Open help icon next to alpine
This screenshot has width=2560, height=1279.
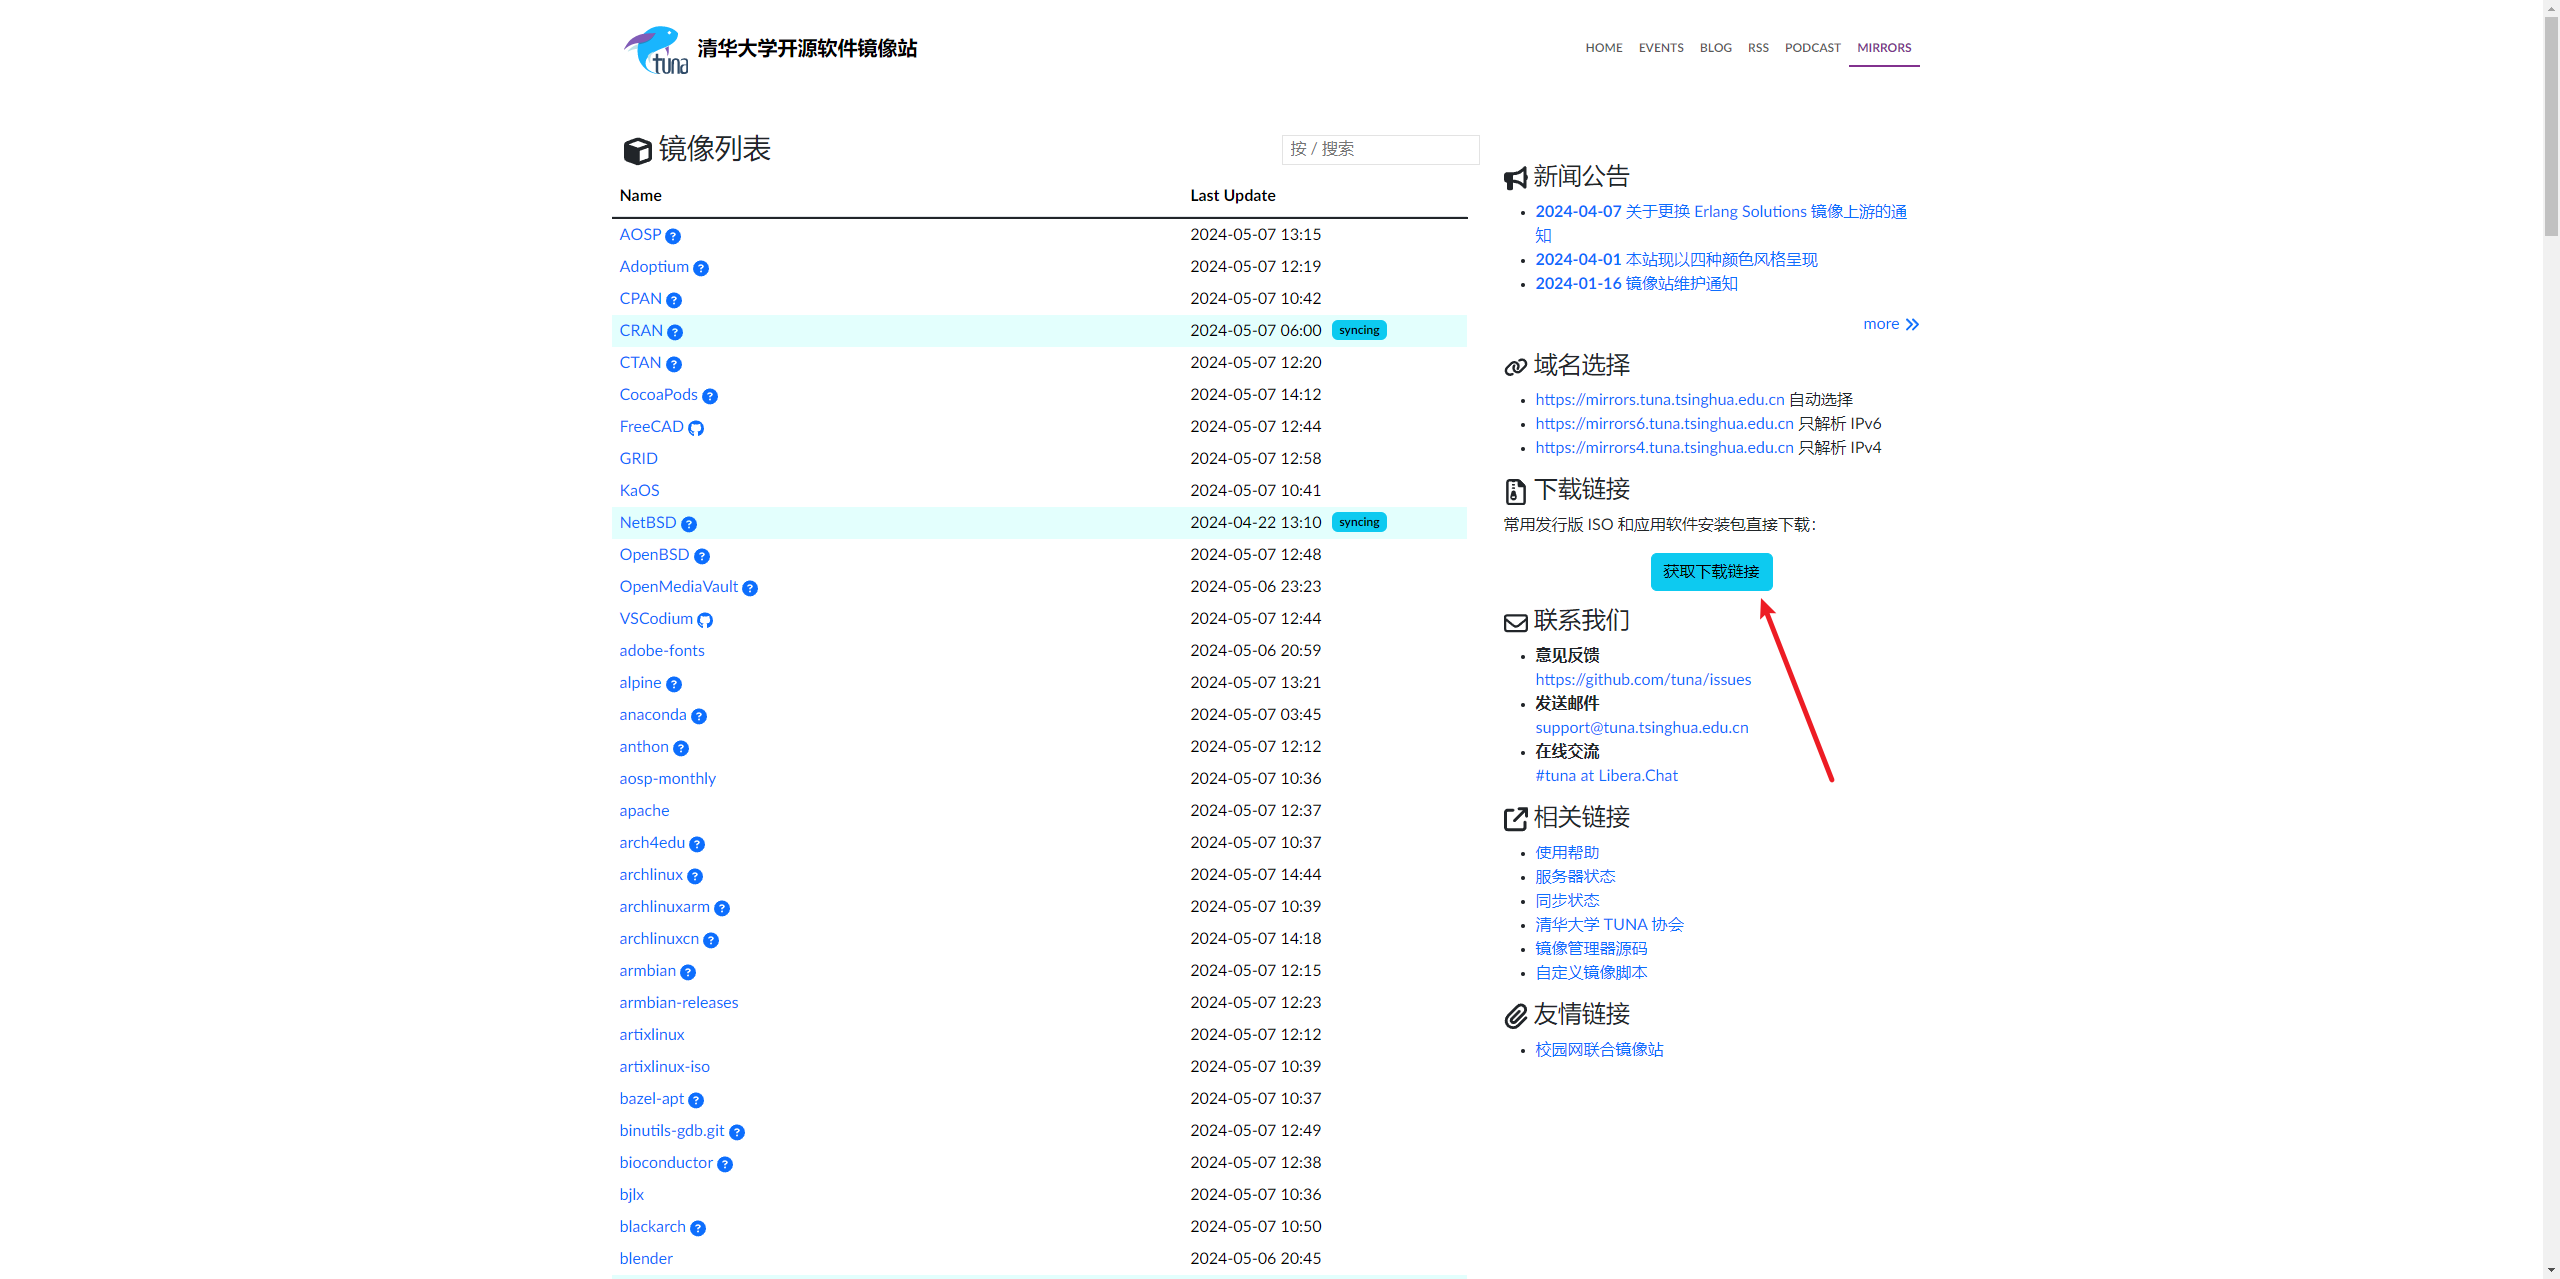pyautogui.click(x=674, y=684)
